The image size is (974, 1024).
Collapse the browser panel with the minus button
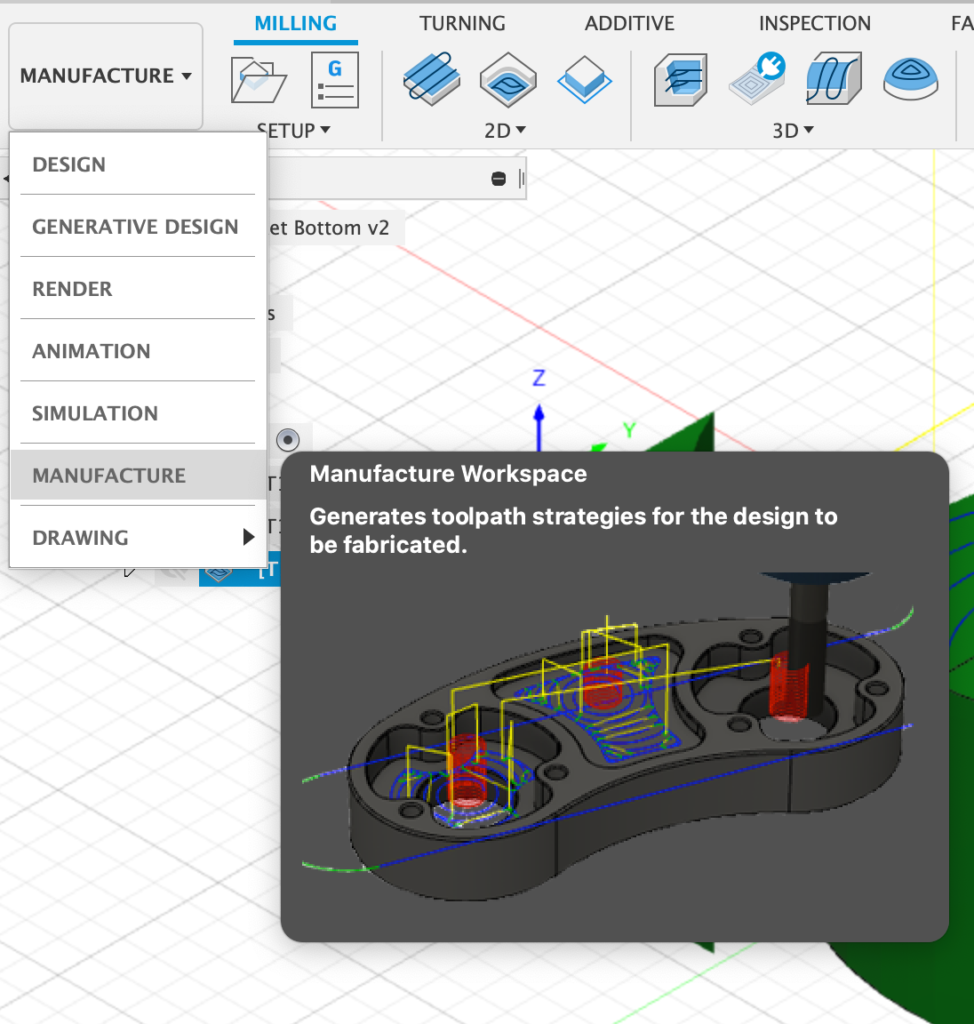point(498,178)
